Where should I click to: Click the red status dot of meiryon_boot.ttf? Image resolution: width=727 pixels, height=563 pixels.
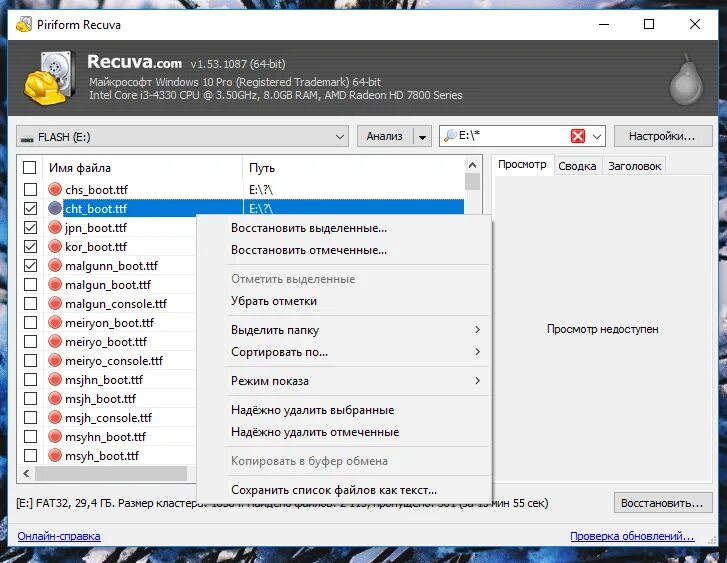tap(55, 322)
